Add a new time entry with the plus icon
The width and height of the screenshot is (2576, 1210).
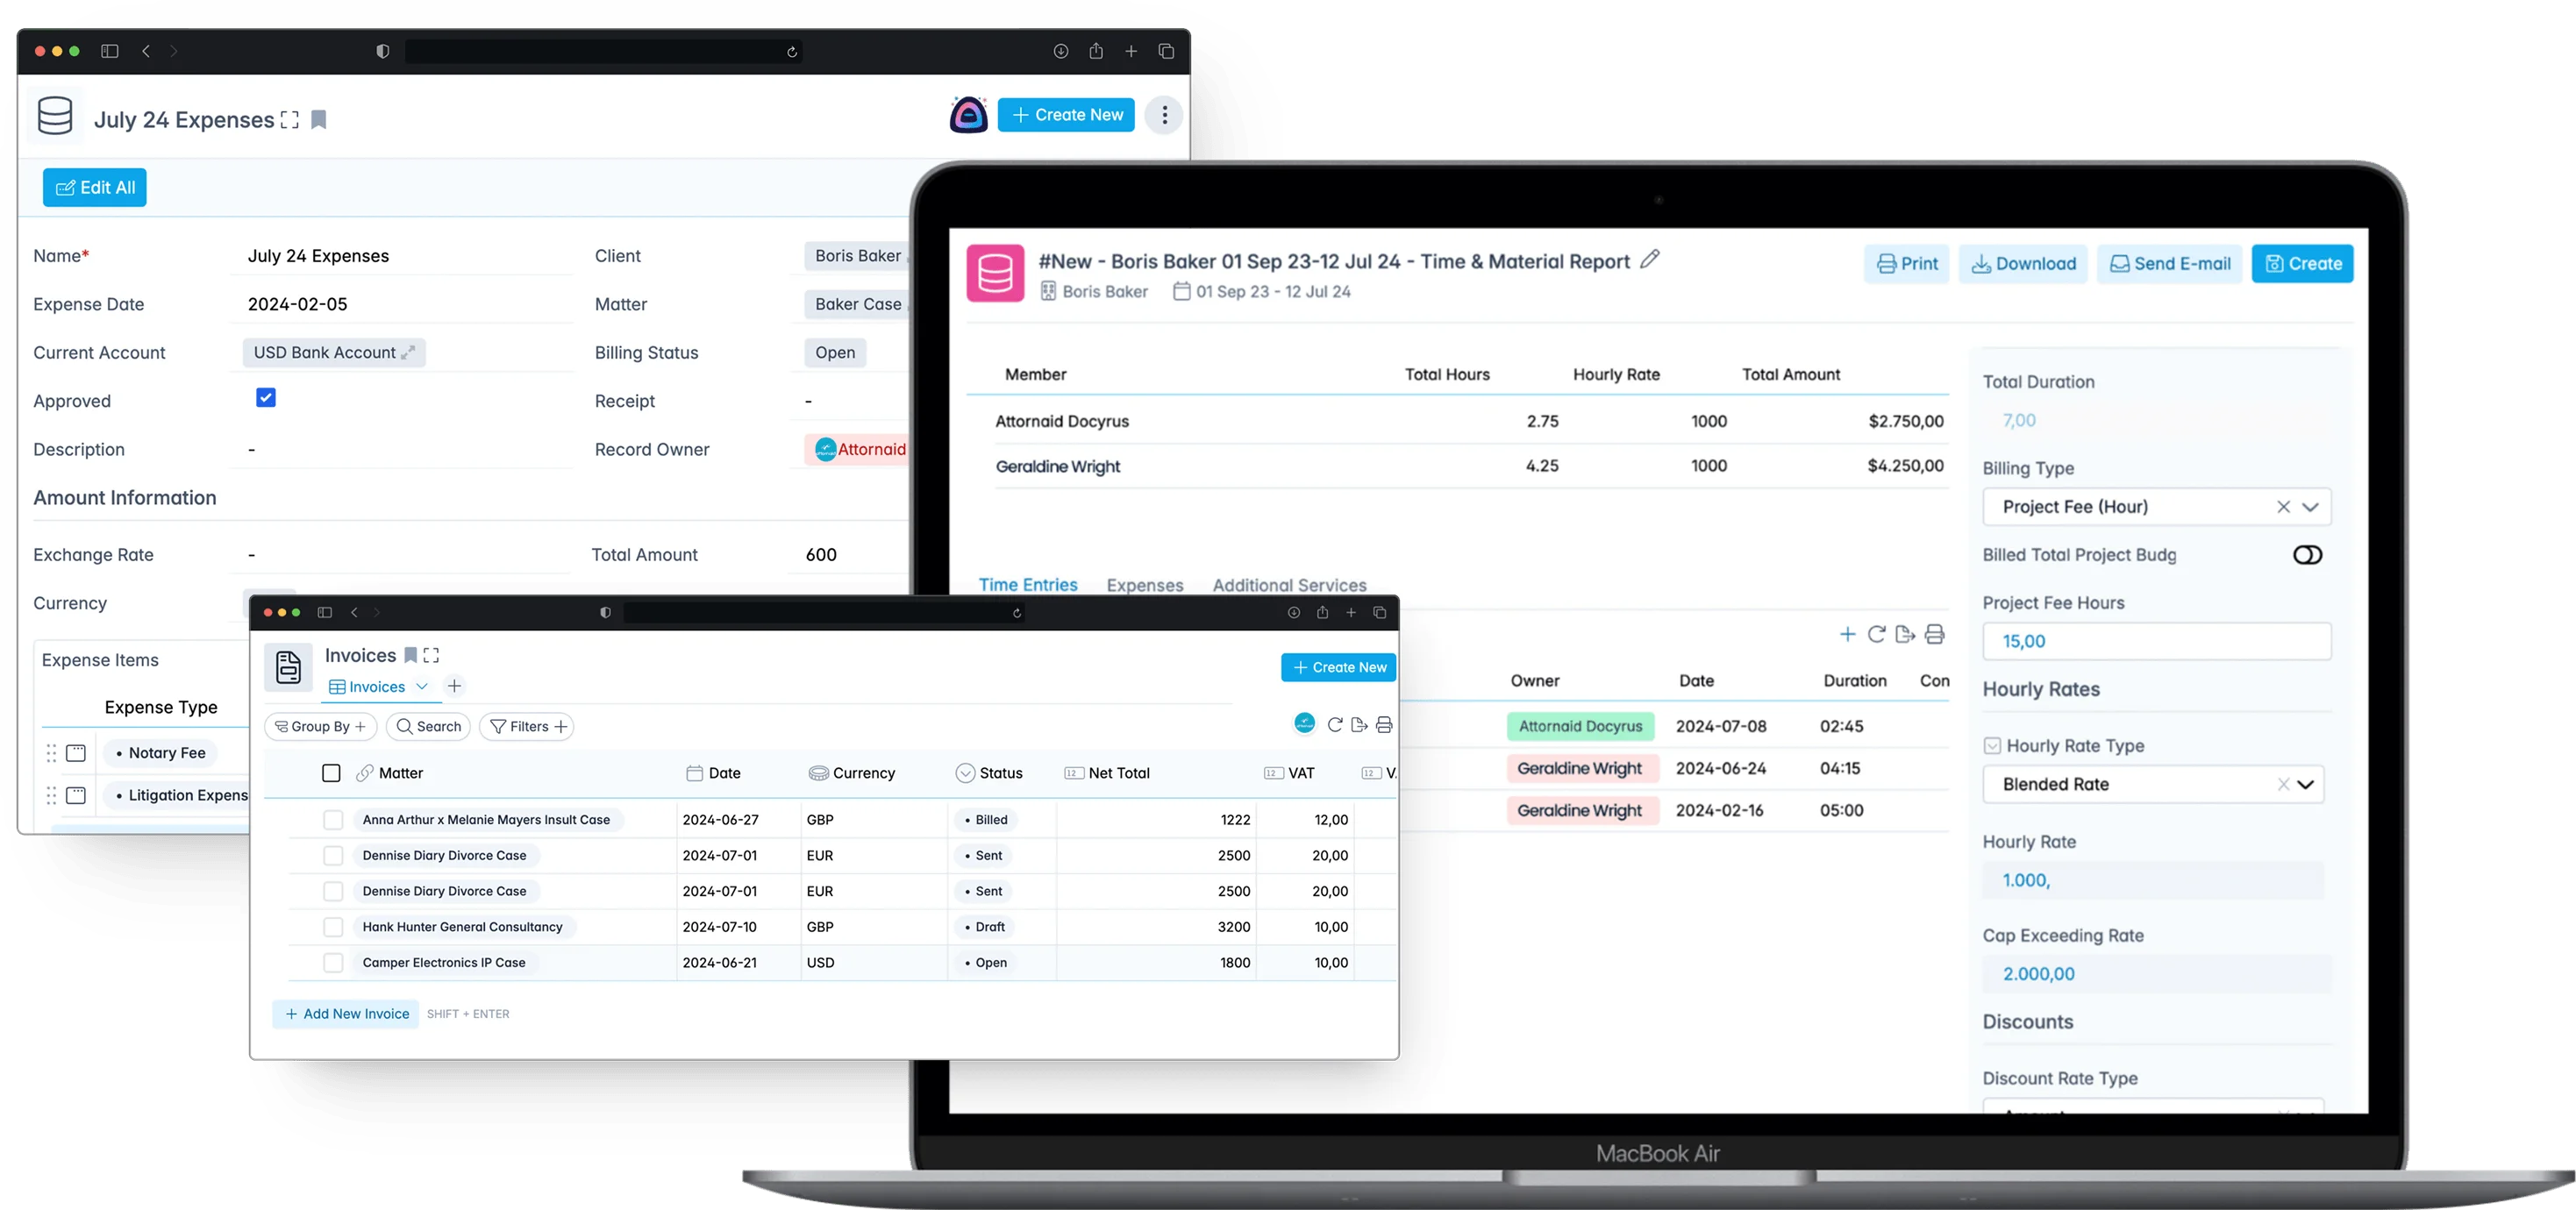click(x=1848, y=634)
